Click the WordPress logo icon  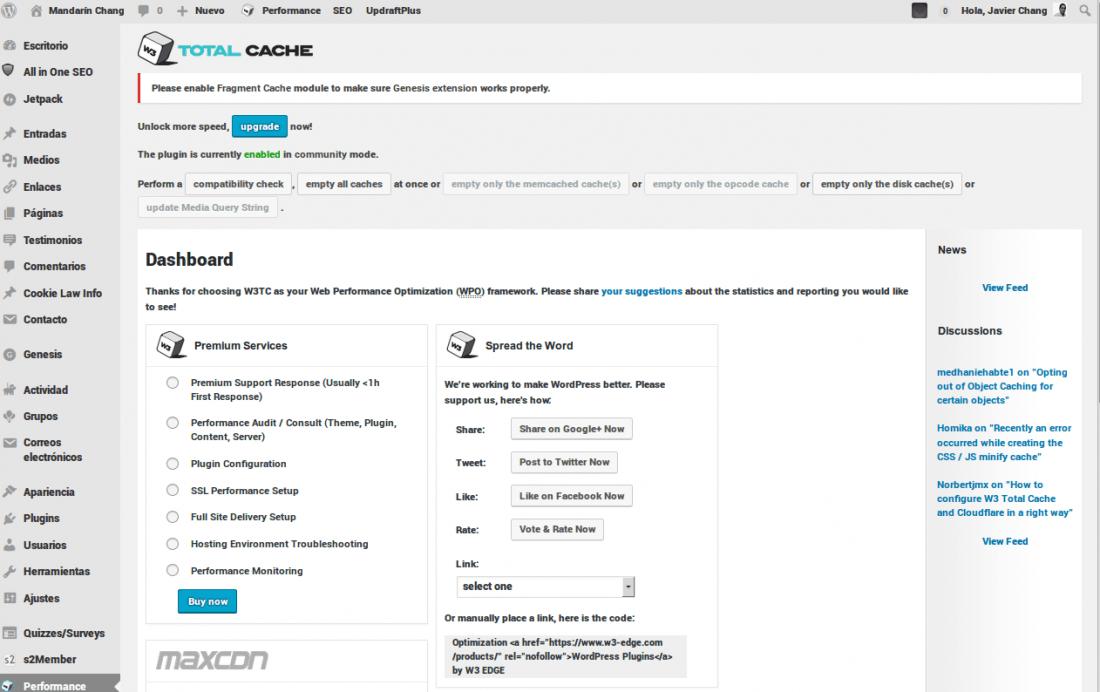tap(9, 11)
